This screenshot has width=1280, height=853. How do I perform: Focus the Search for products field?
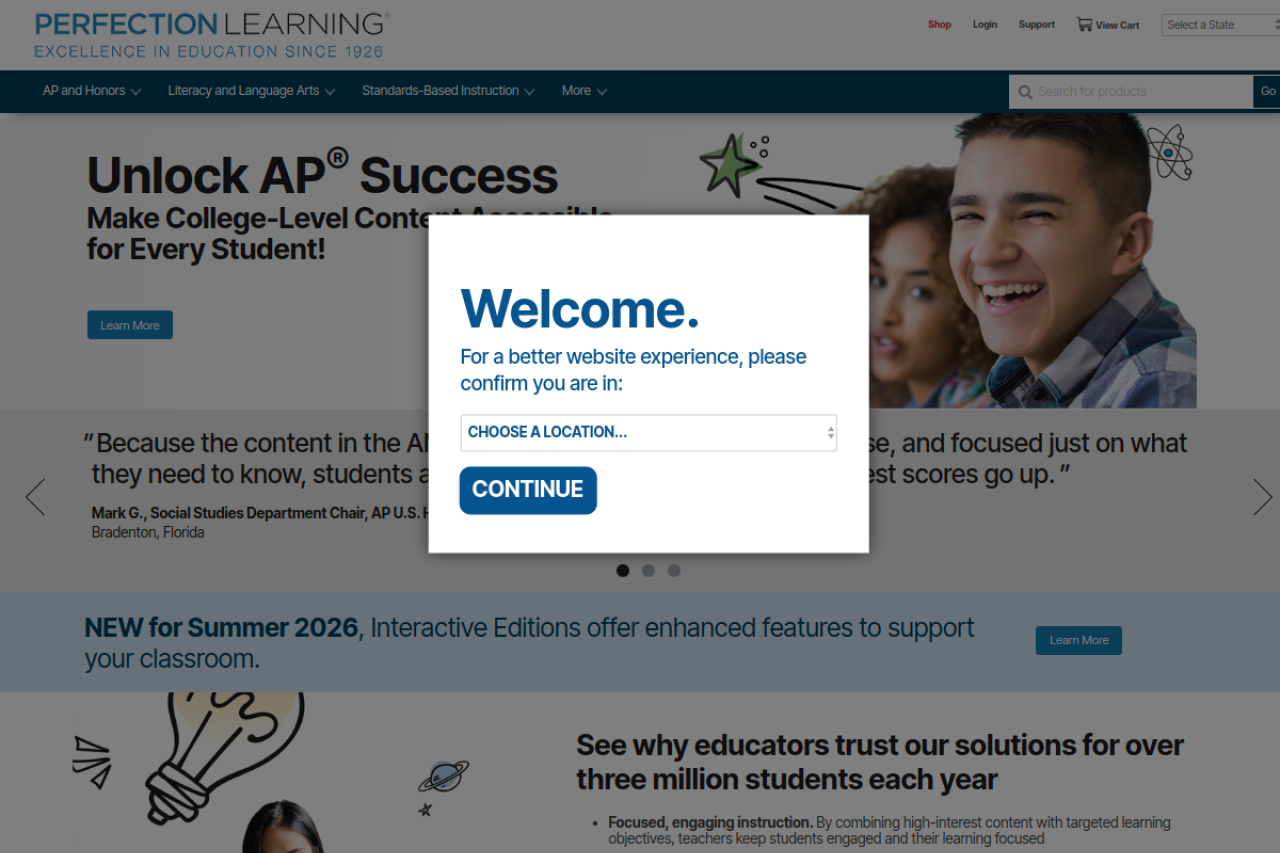point(1142,92)
